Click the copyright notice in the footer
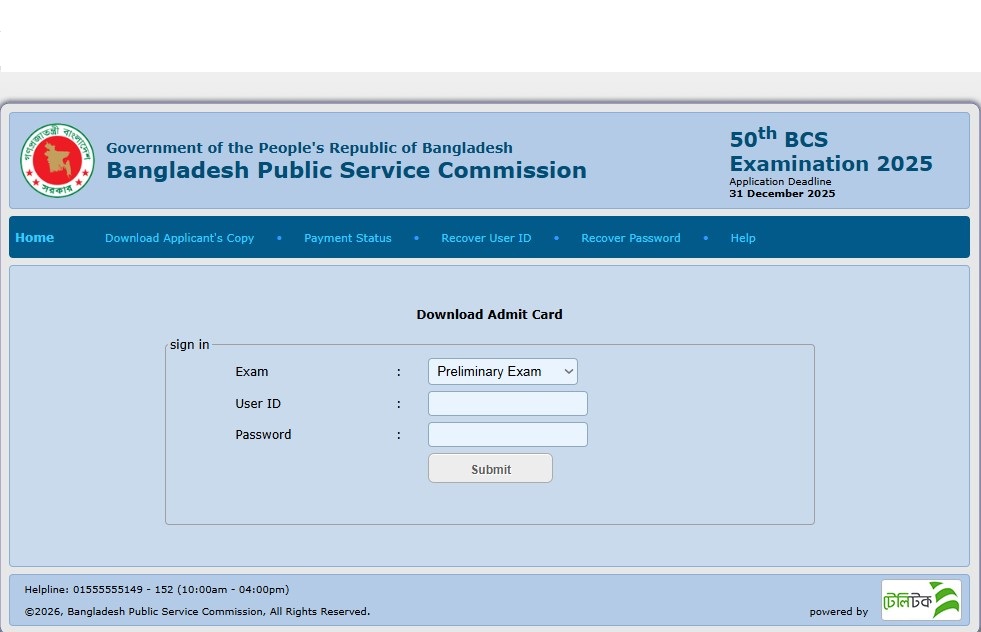The image size is (981, 632). pyautogui.click(x=197, y=611)
